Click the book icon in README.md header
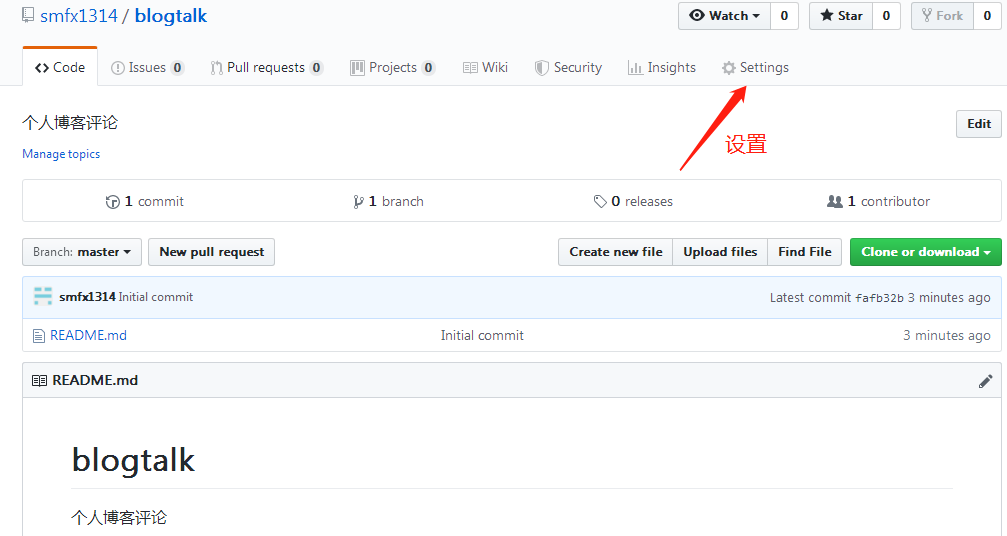The image size is (1007, 536). [39, 381]
